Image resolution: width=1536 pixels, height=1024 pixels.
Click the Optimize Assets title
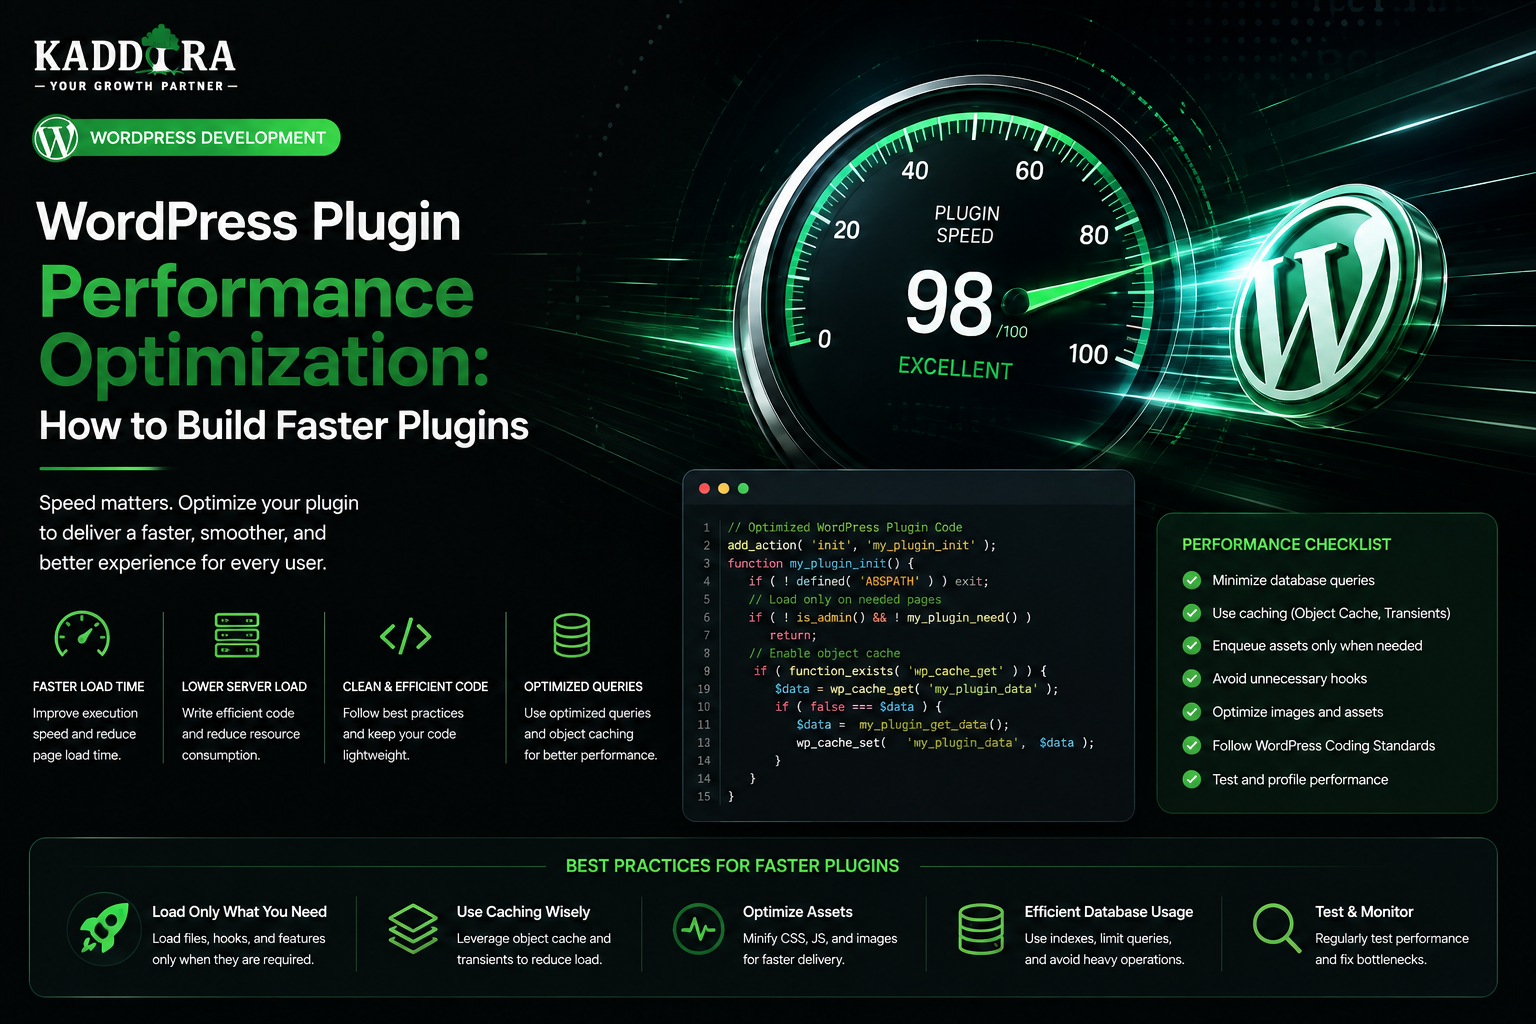798,912
